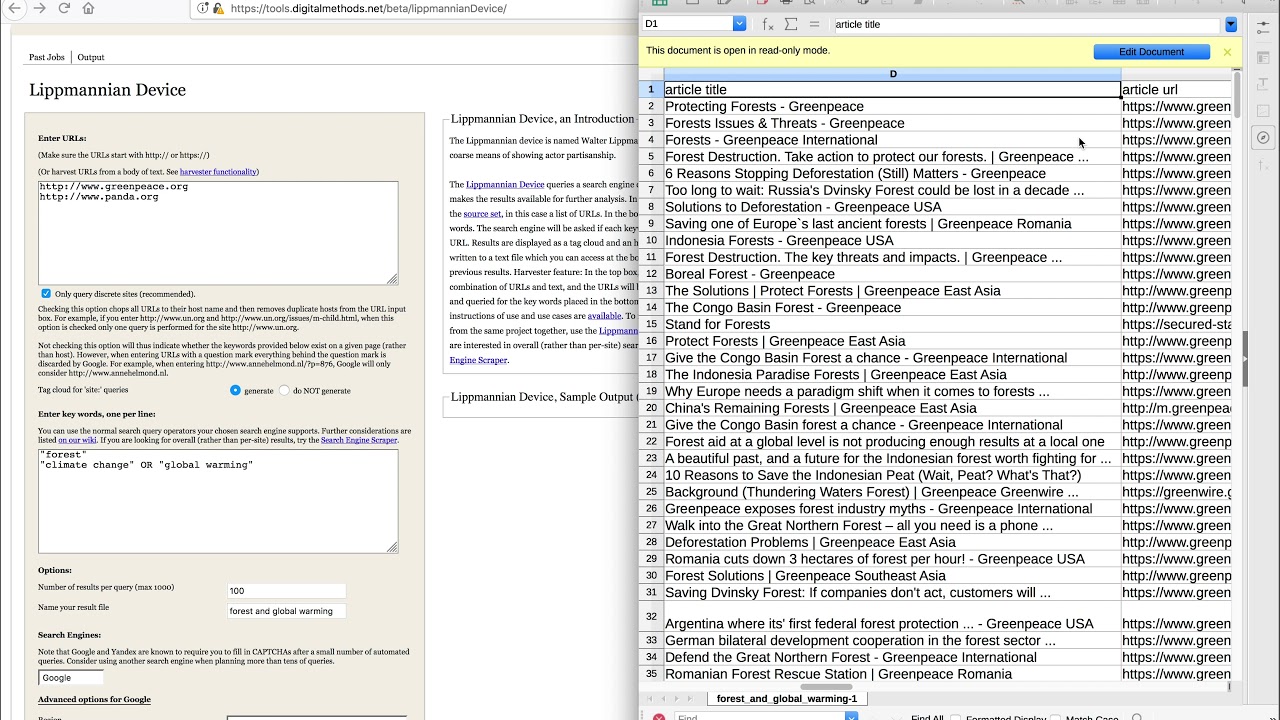
Task: Select row 32 header
Action: click(651, 616)
